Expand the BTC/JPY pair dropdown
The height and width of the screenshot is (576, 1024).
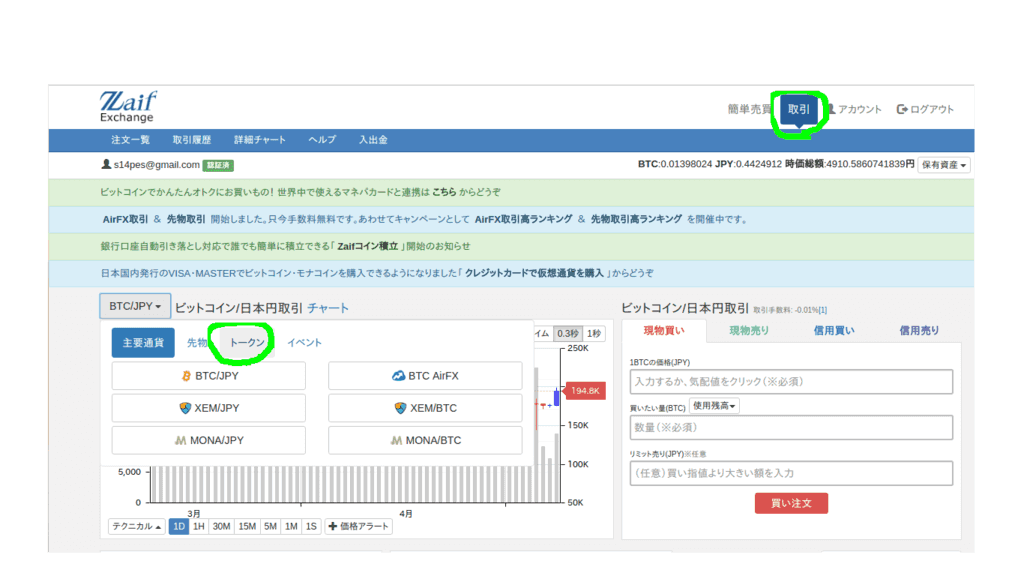134,306
